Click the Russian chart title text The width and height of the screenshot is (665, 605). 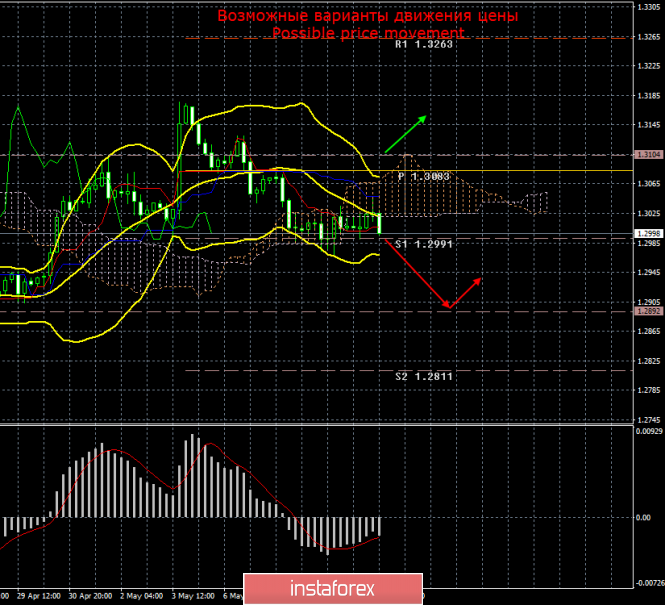coord(370,17)
